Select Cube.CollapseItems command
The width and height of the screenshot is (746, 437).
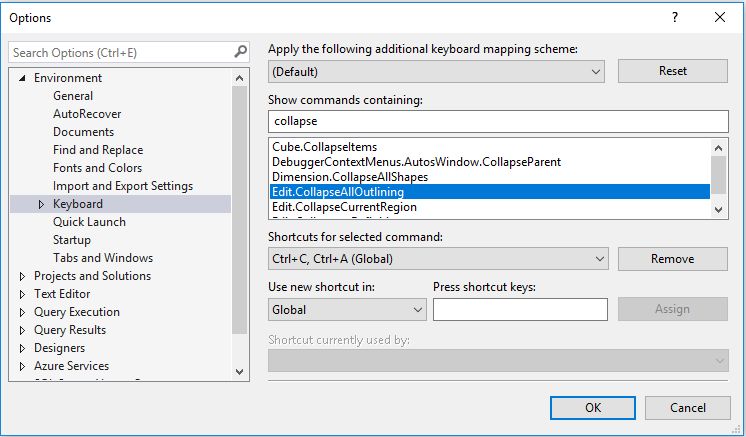coord(324,147)
